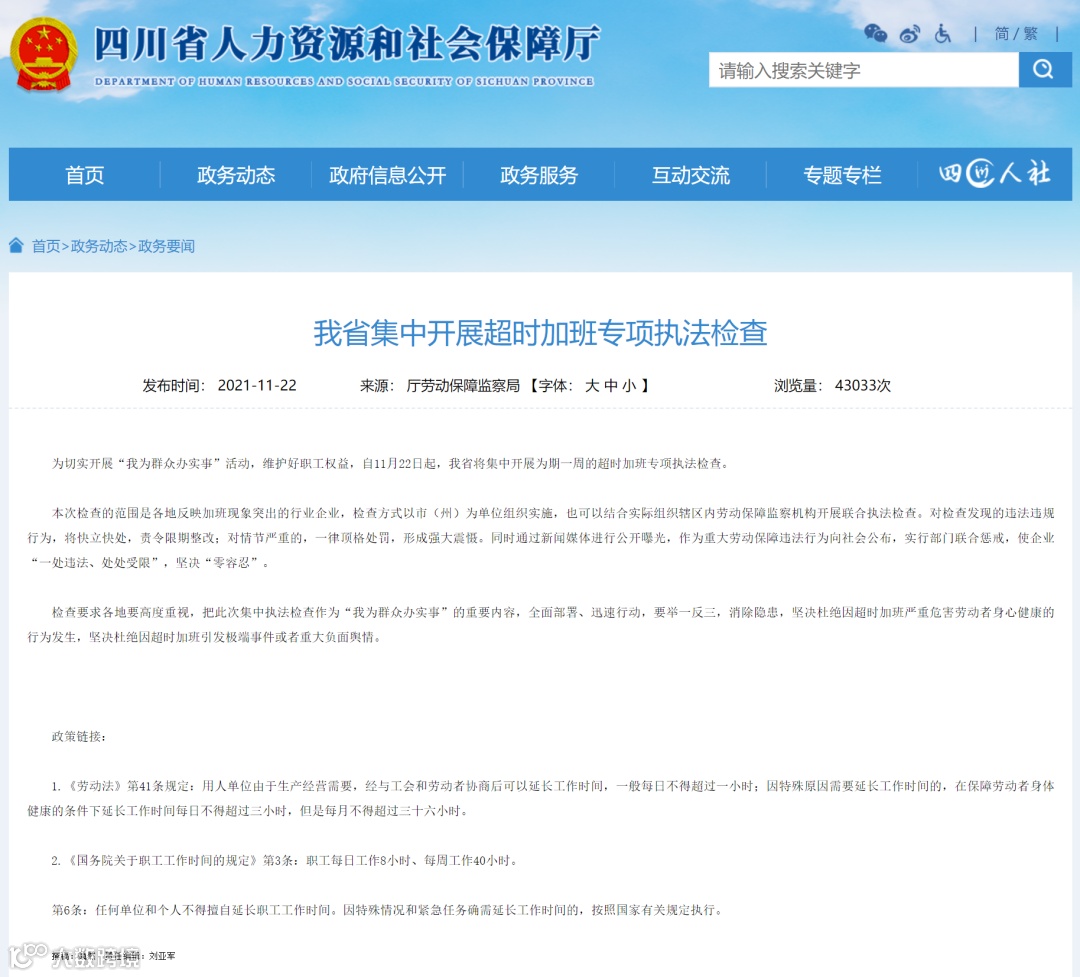This screenshot has height=977, width=1080.
Task: Click the article title 我省集中开展超时加班专项执法检查
Action: point(541,333)
